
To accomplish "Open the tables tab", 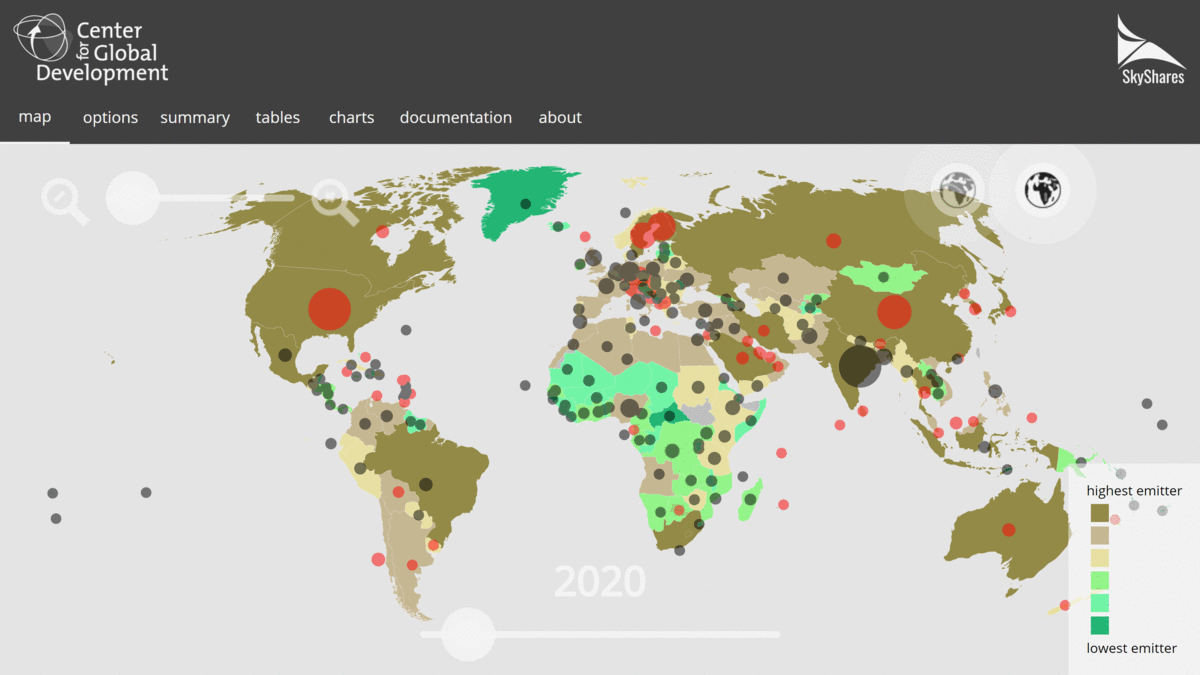I will [x=278, y=117].
